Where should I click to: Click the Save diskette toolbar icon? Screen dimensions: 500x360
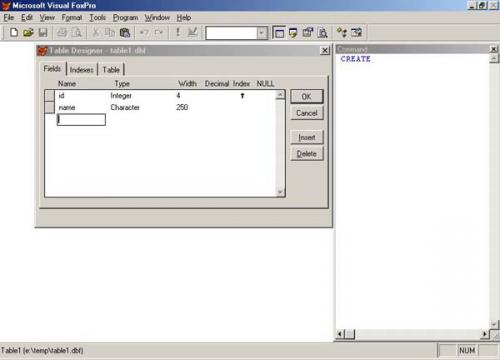[43, 33]
